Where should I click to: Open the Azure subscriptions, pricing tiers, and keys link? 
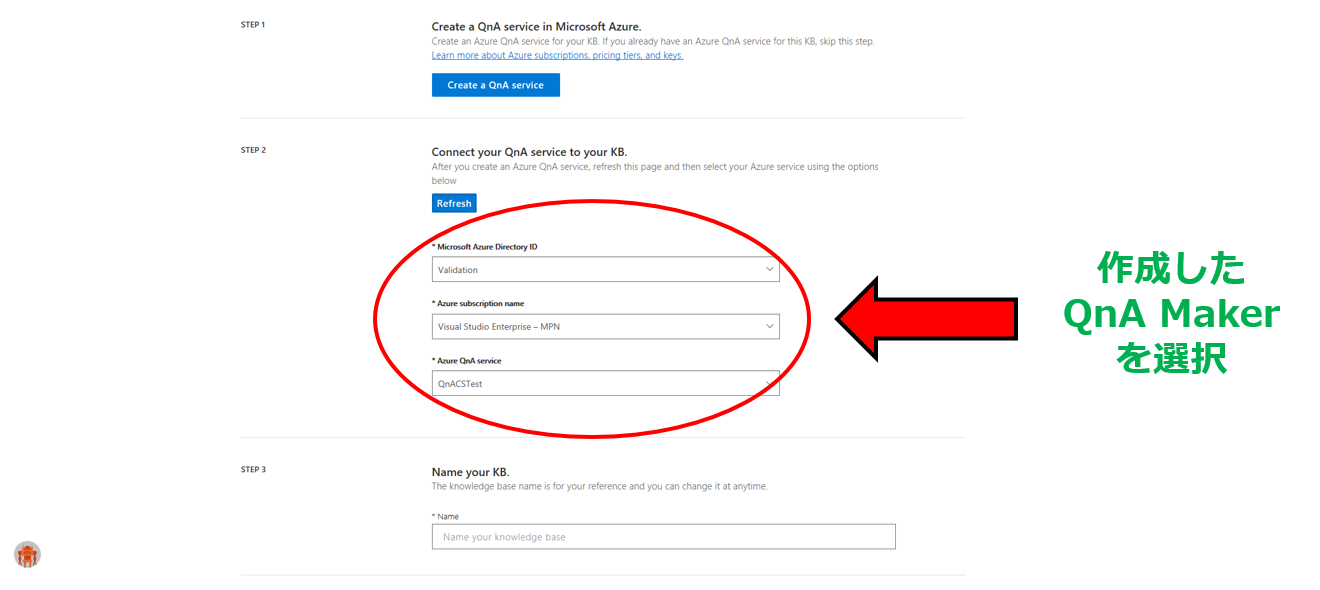click(x=557, y=56)
